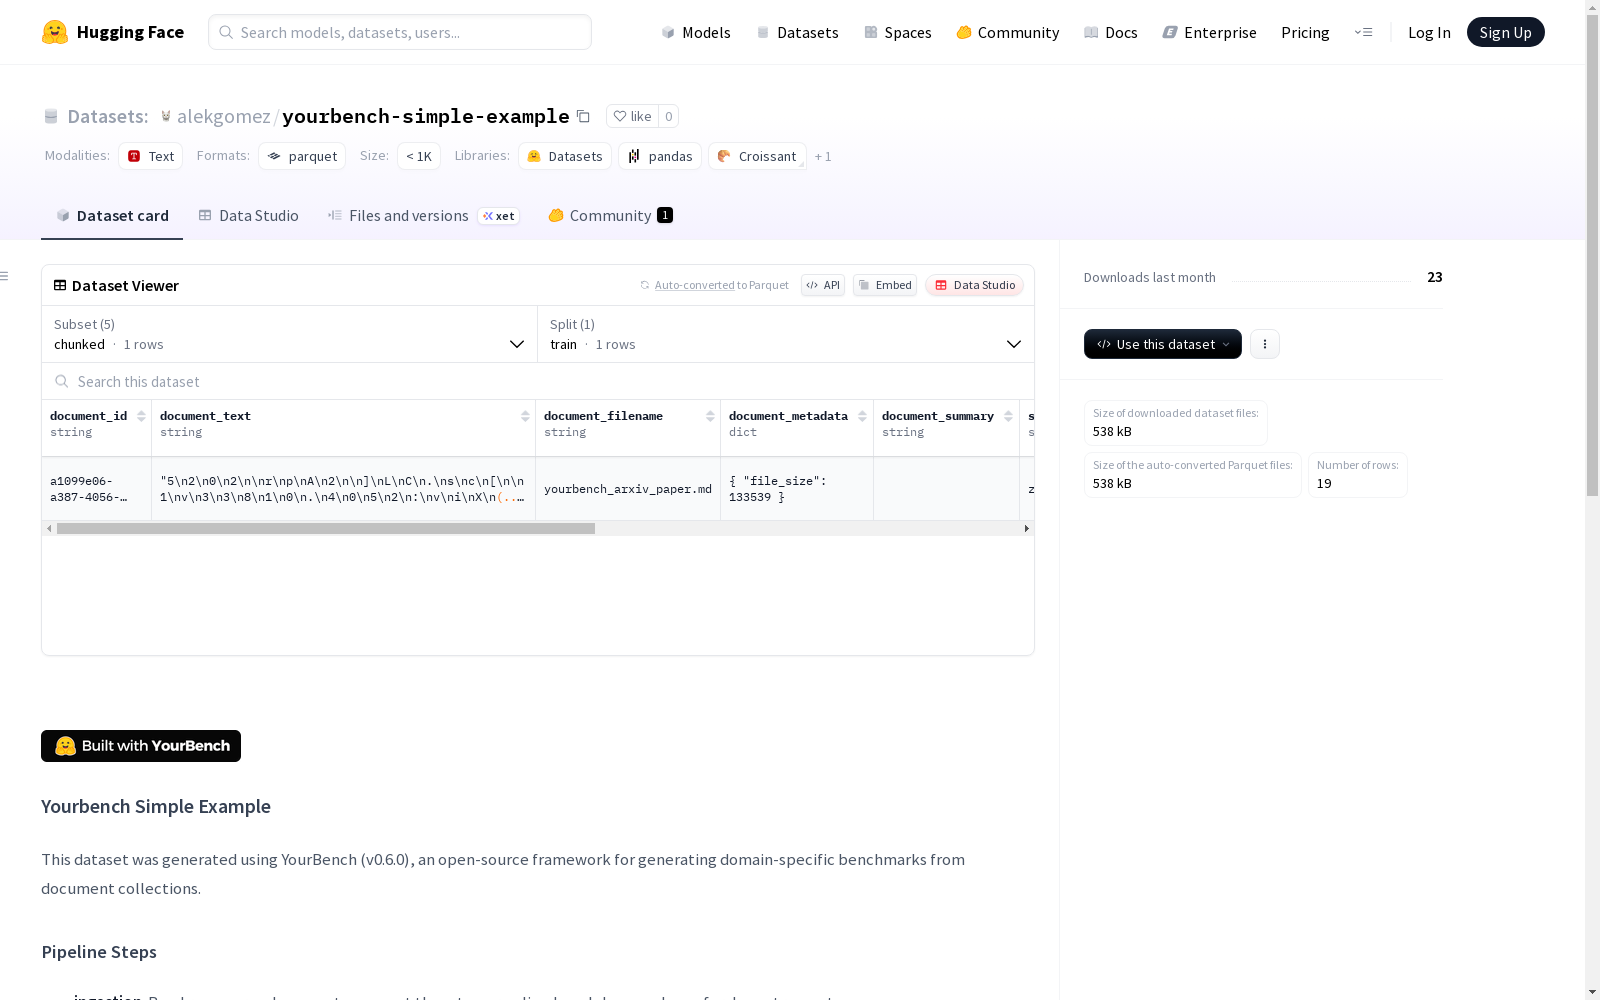1600x1000 pixels.
Task: Switch to Files and versions tab
Action: (423, 216)
